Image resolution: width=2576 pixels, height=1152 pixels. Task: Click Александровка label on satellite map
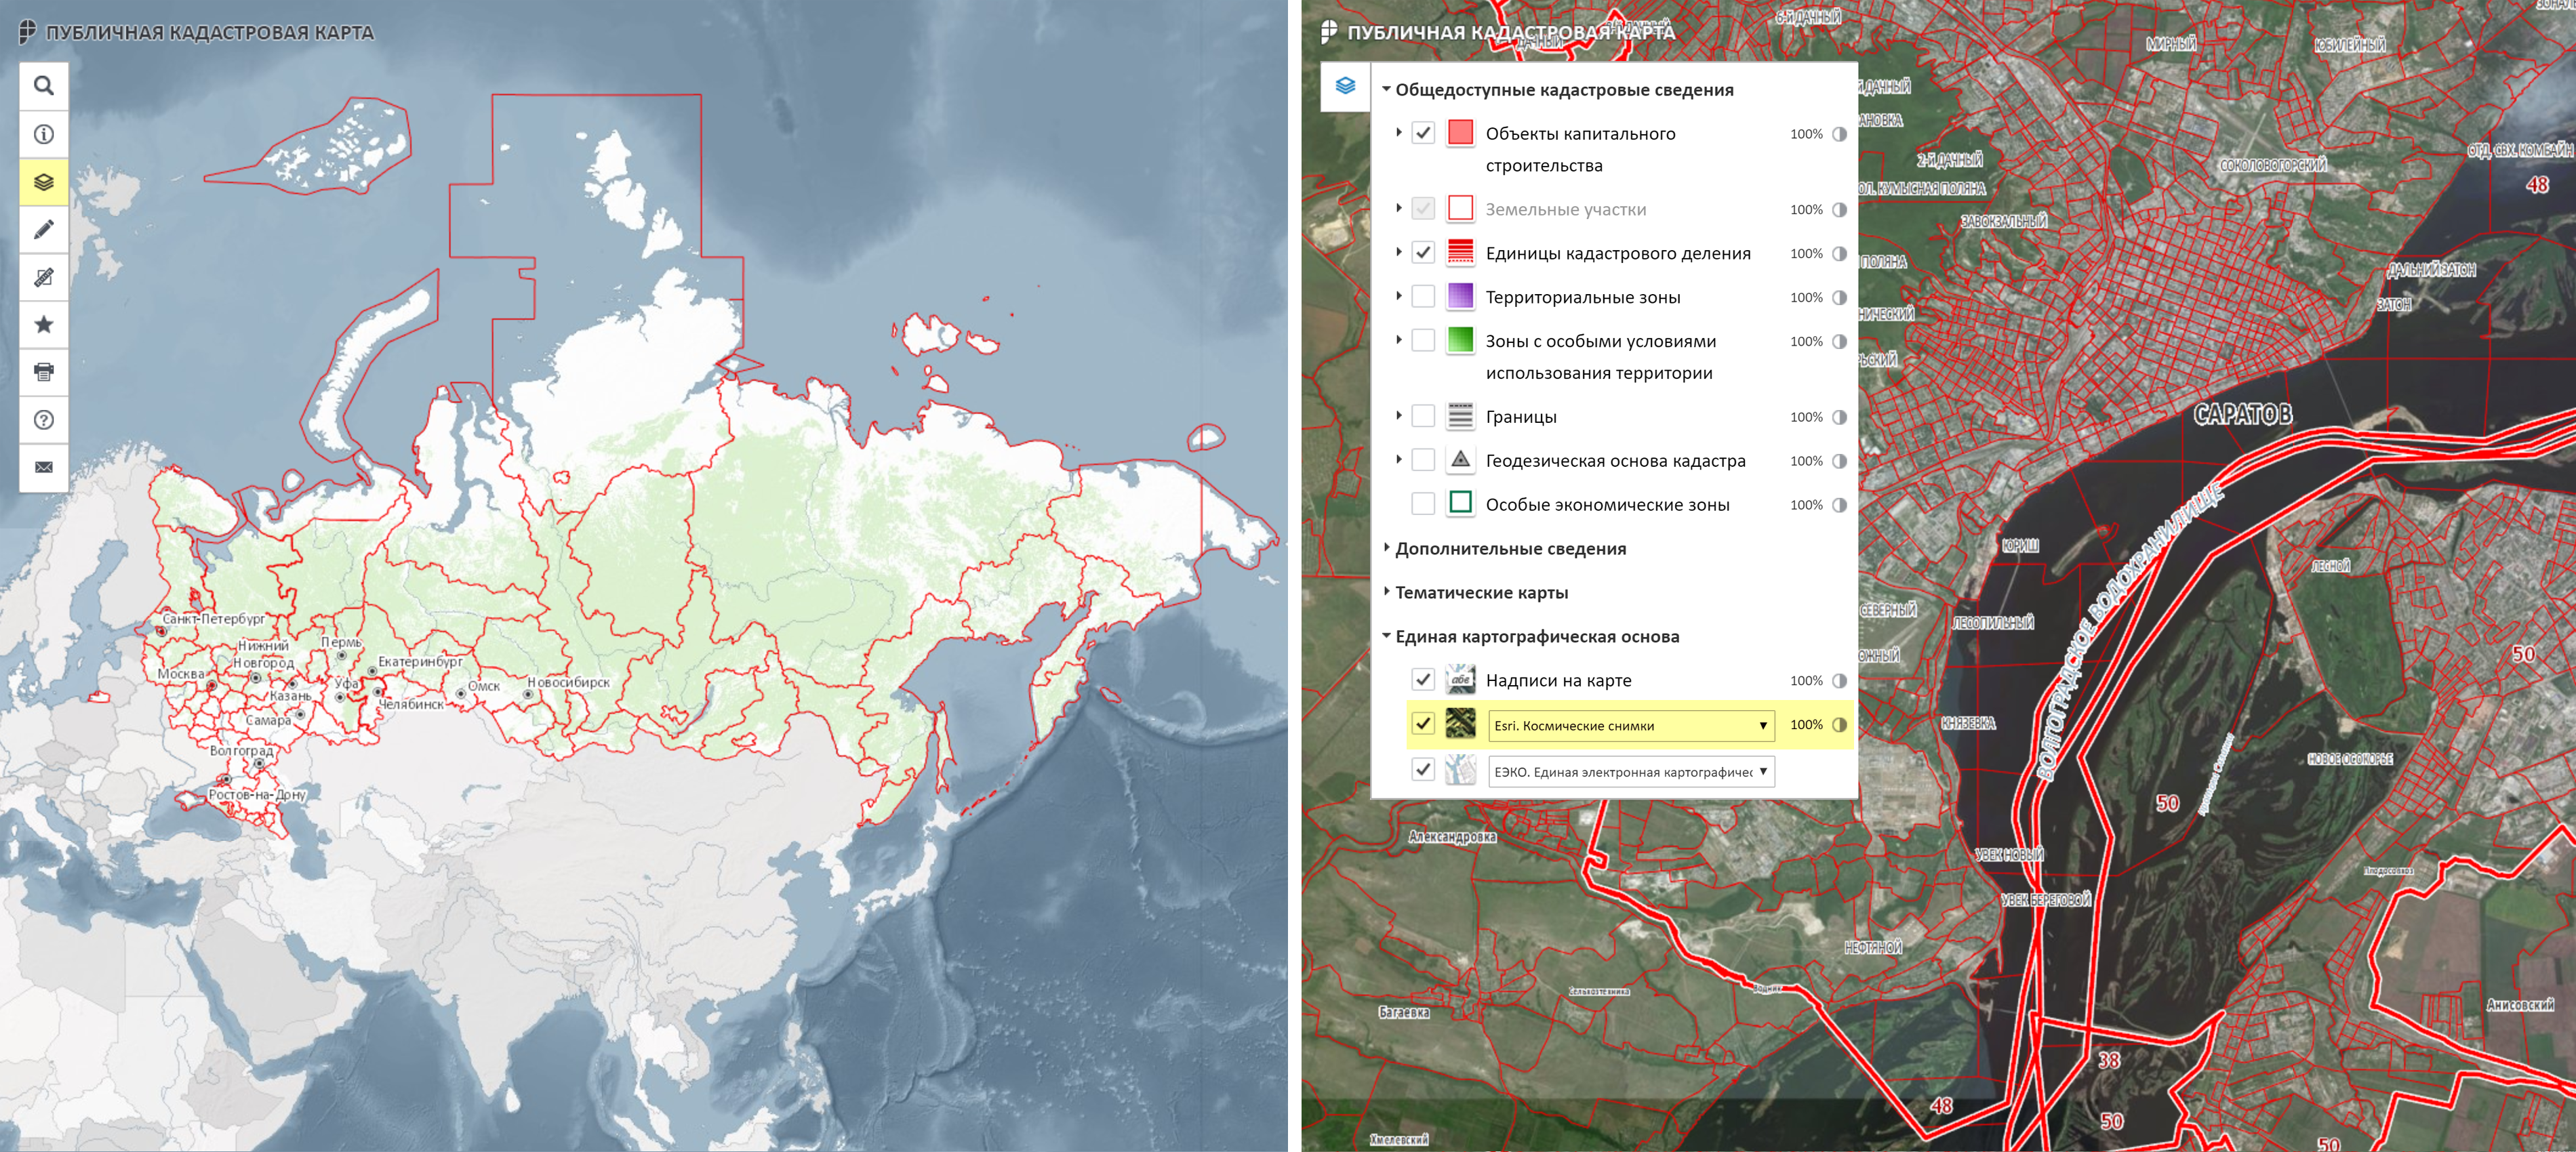click(x=1452, y=837)
